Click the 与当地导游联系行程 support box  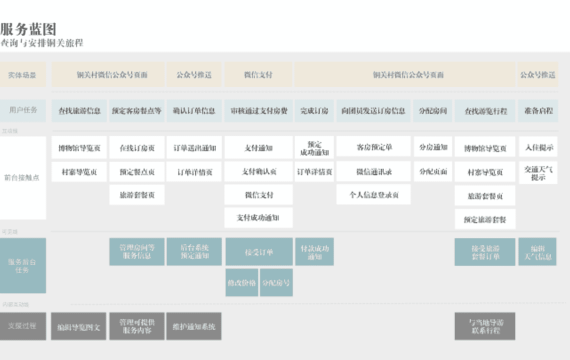485,326
